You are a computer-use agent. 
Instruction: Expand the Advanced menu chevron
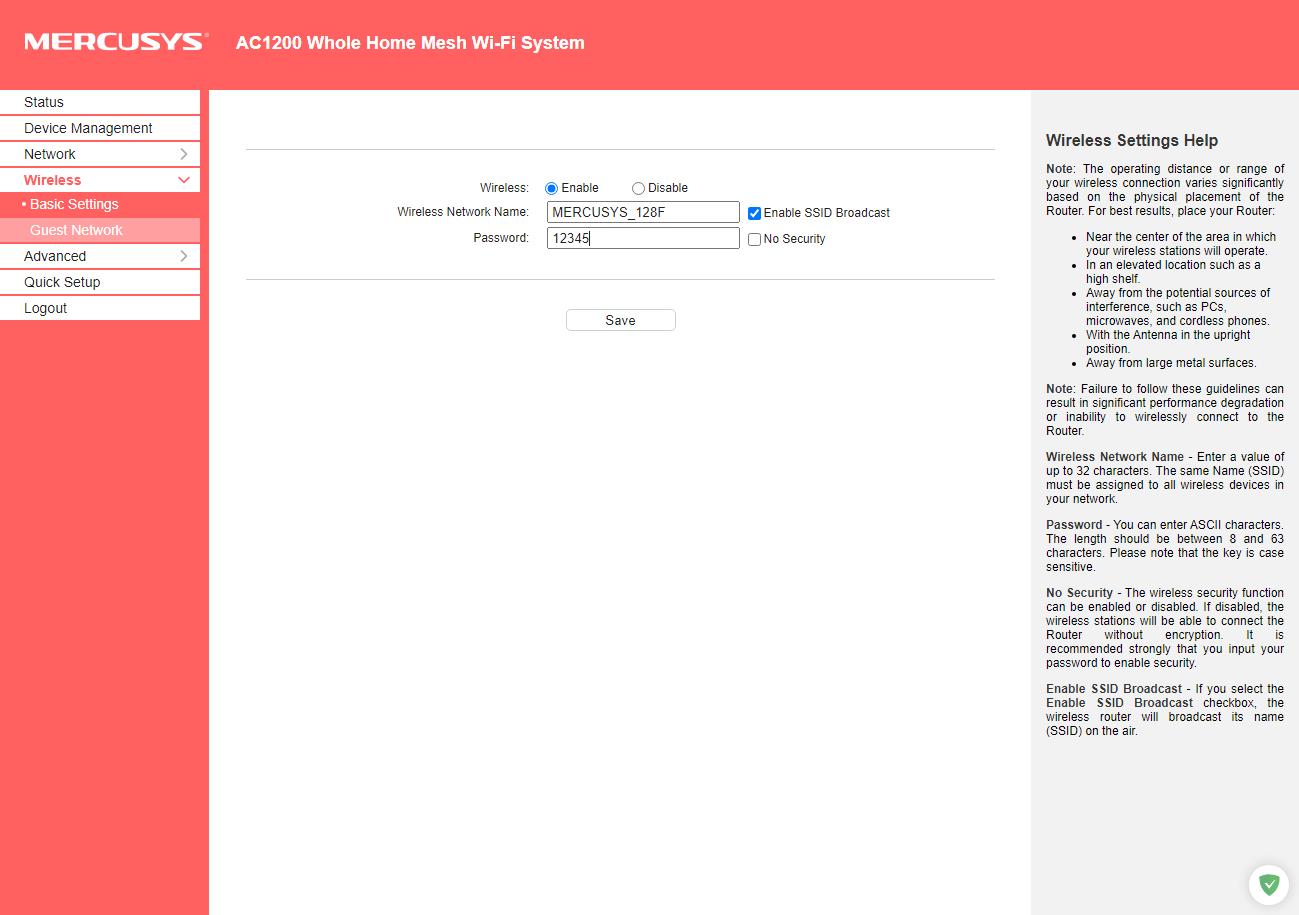pos(183,256)
